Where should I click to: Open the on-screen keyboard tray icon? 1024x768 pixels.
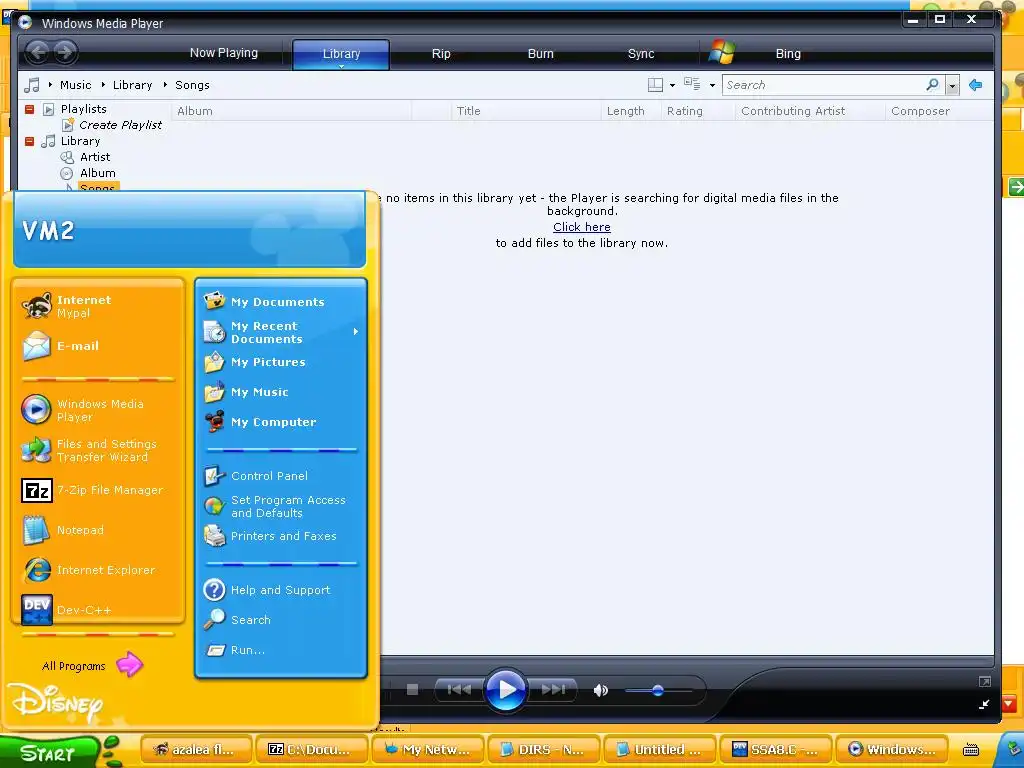970,750
